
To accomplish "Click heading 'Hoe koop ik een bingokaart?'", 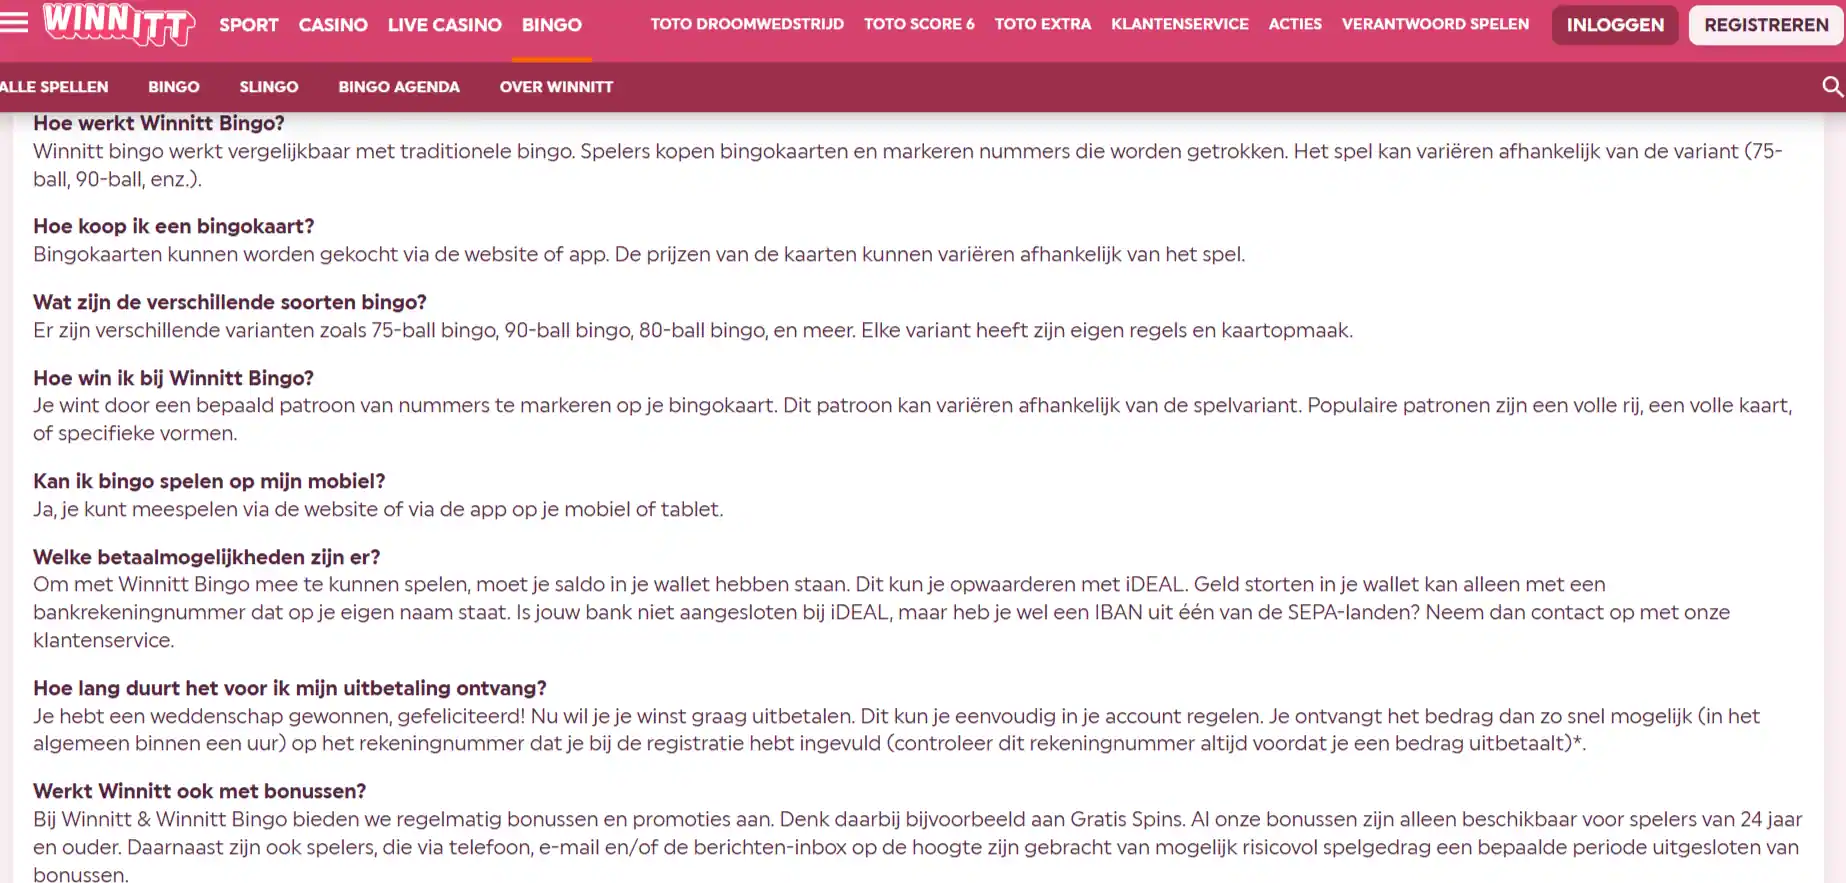I will 174,226.
